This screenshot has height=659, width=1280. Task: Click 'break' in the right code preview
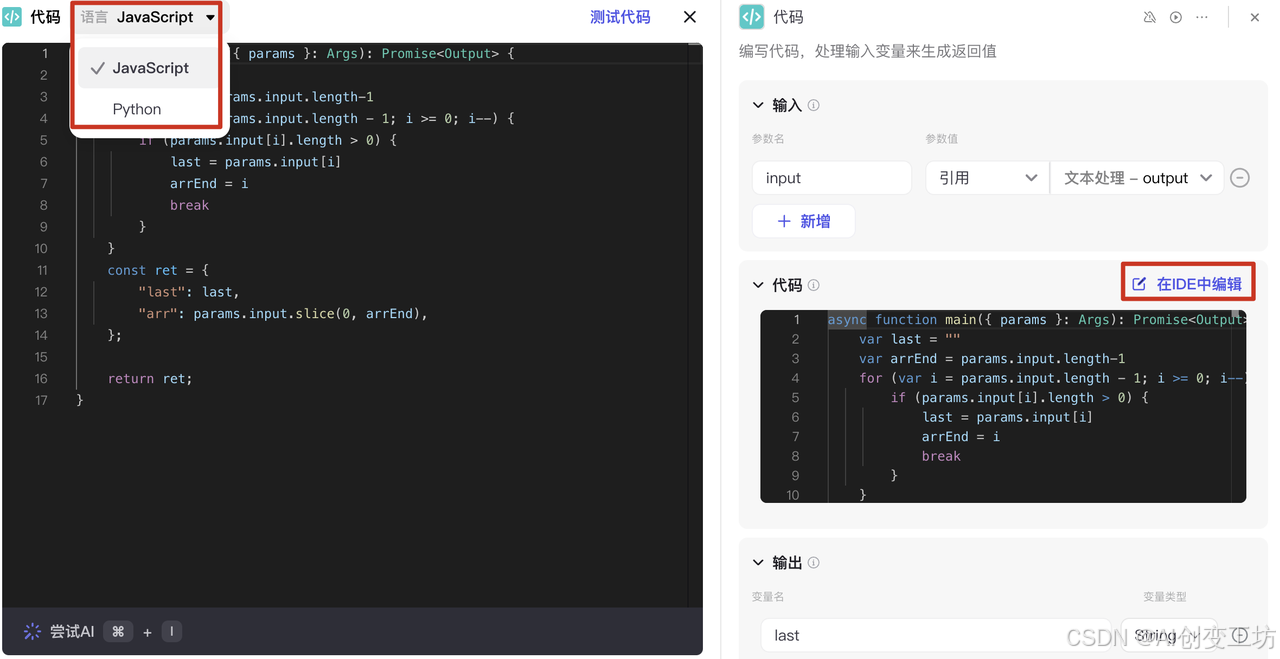click(941, 456)
